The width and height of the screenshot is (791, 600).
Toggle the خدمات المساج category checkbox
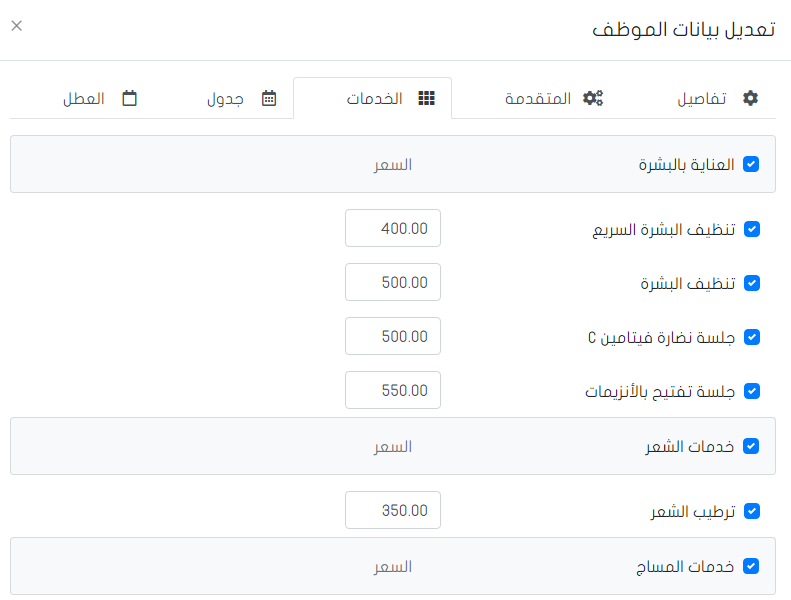[x=752, y=566]
